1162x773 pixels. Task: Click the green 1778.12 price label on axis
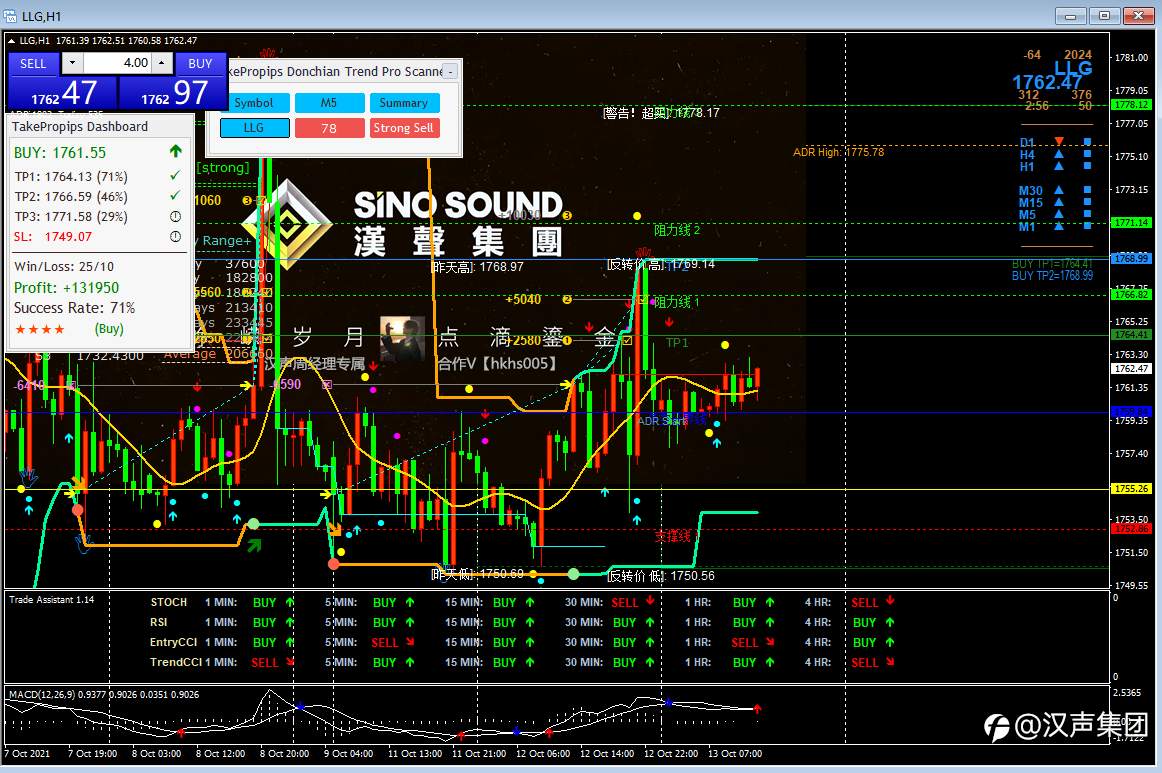(1132, 104)
